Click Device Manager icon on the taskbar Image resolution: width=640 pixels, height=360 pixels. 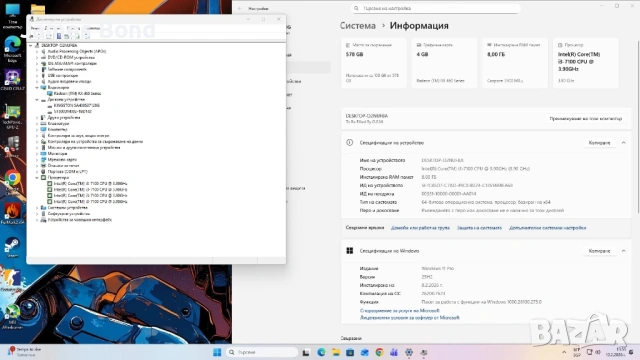(424, 352)
